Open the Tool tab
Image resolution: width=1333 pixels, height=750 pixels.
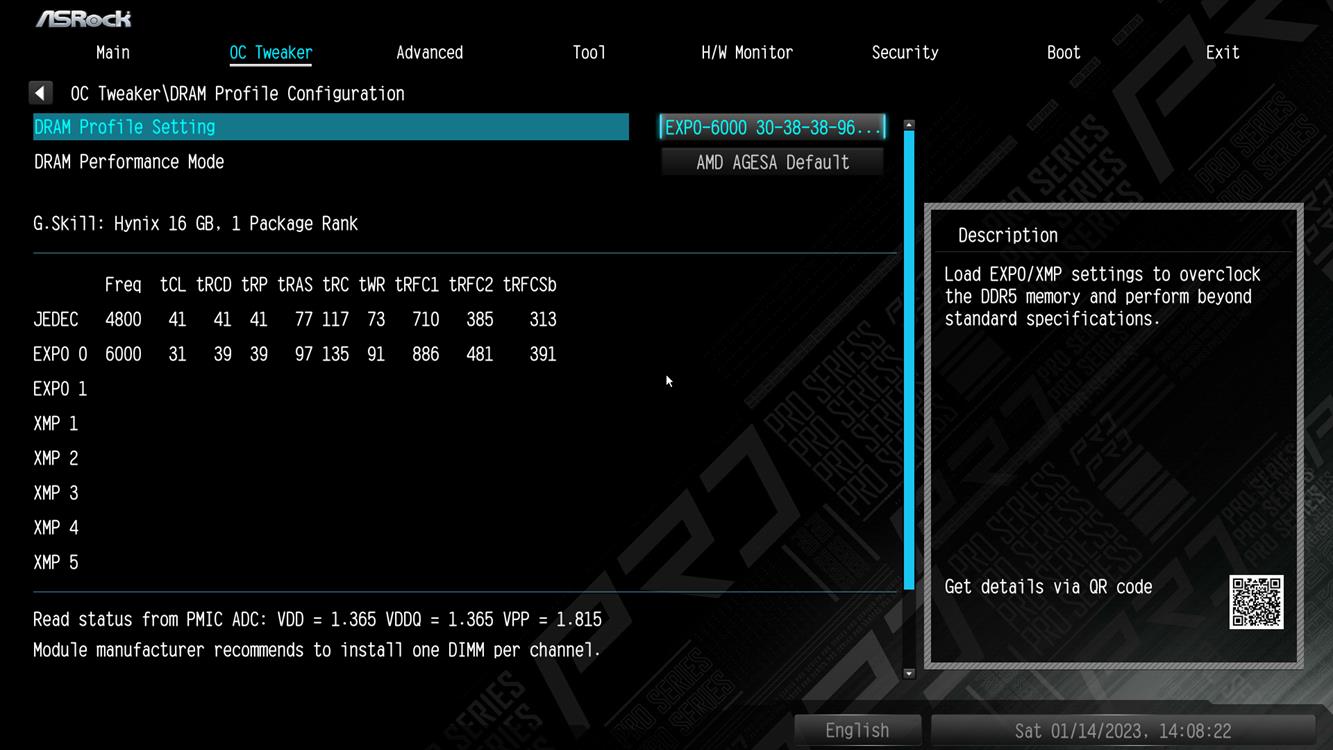(x=589, y=53)
